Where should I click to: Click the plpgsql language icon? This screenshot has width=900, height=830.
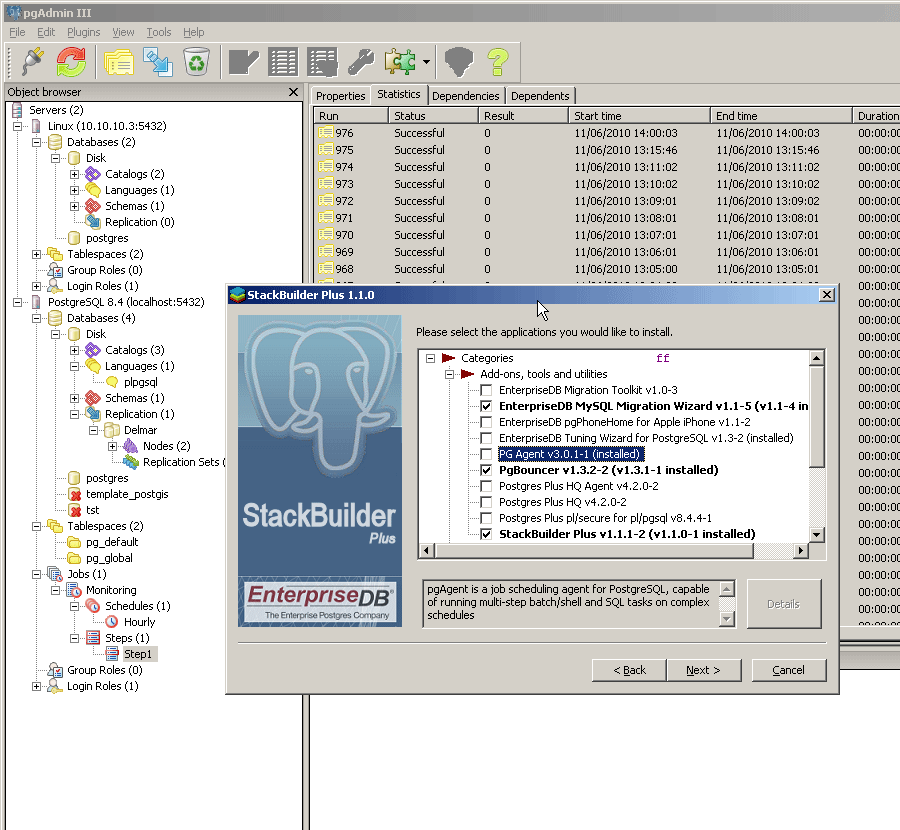(x=112, y=382)
